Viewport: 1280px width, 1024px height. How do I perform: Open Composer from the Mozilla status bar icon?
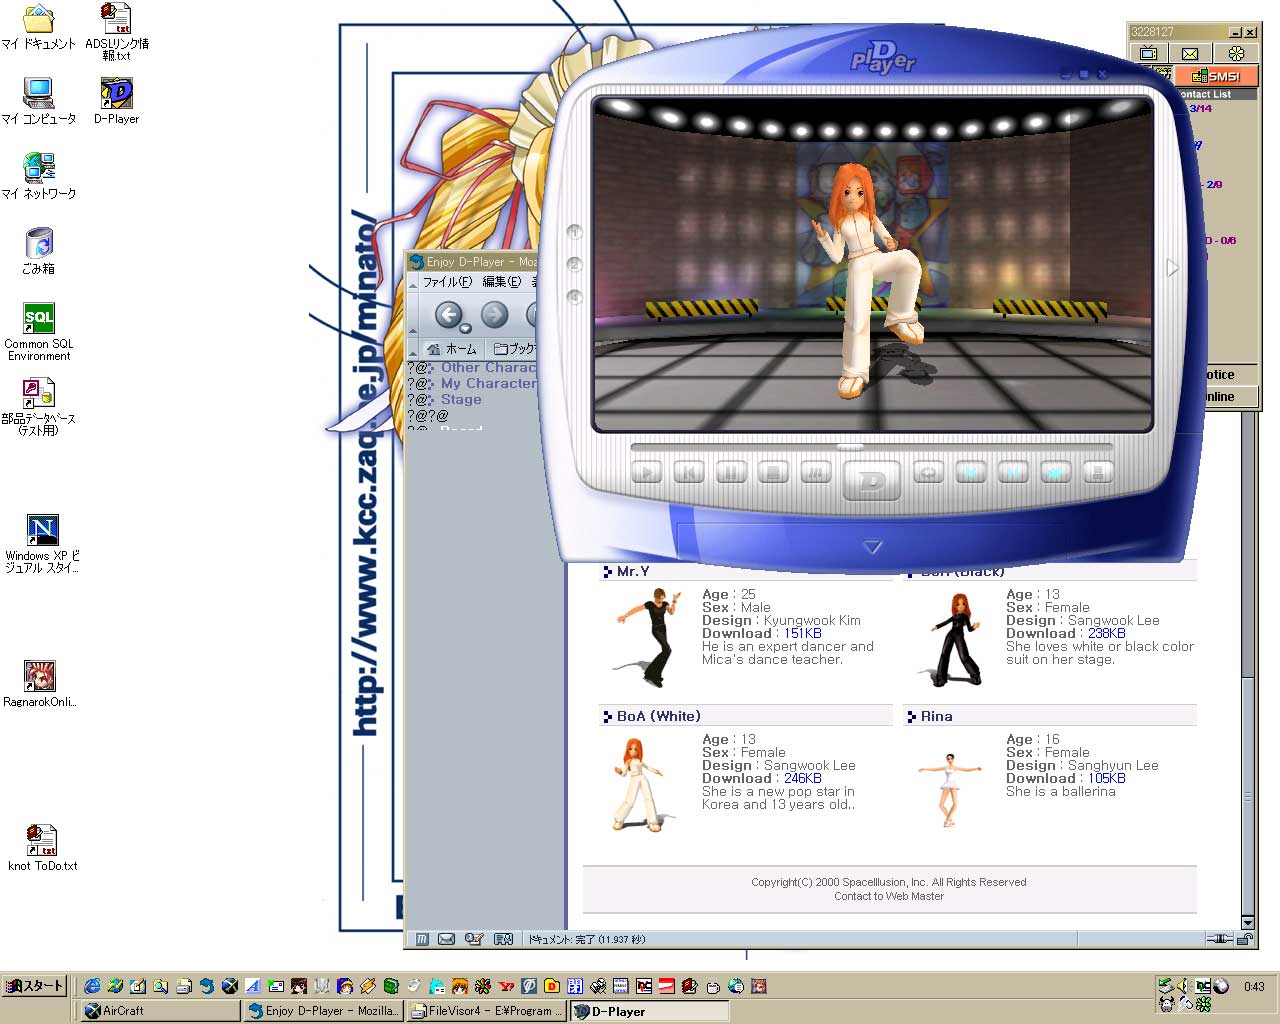click(474, 939)
